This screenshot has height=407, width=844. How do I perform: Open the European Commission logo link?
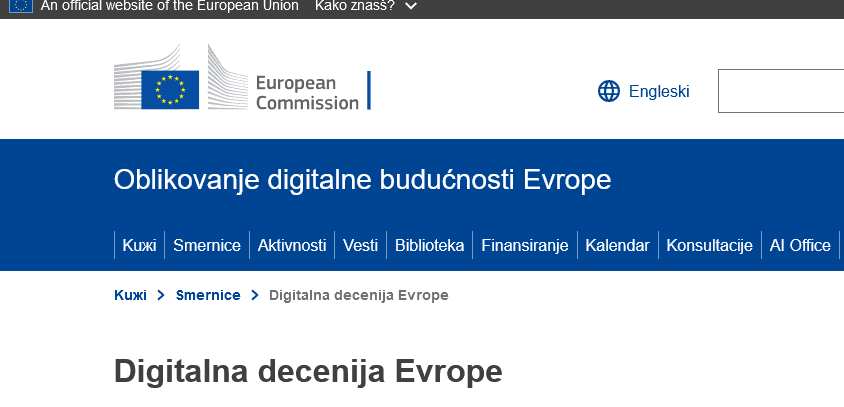242,78
